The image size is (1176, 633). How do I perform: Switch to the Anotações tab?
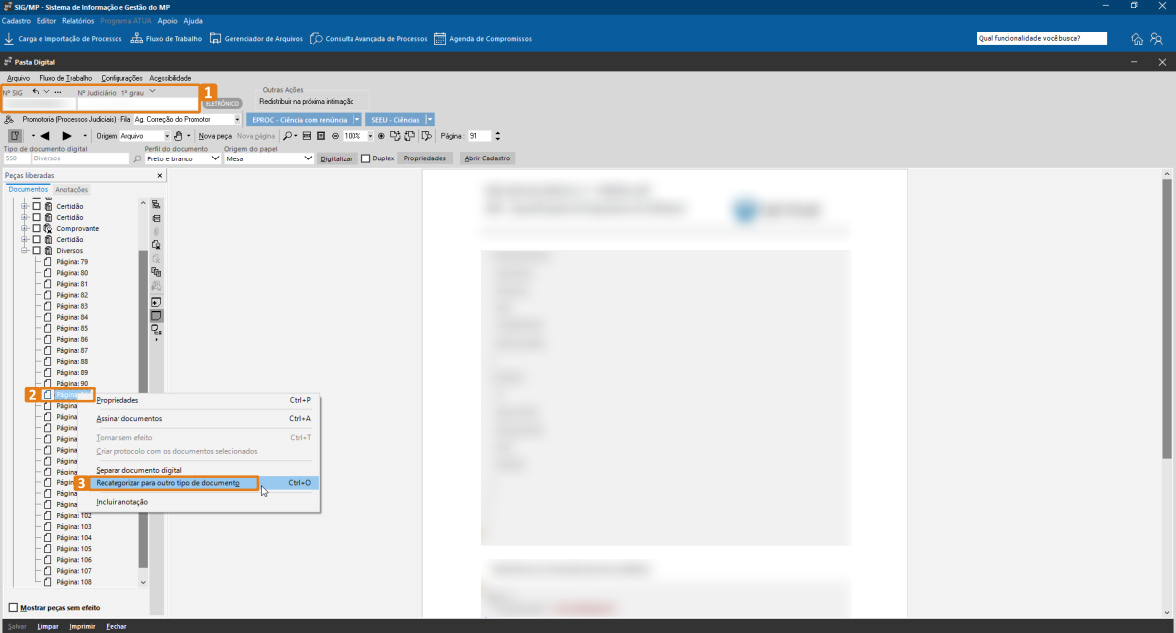(x=71, y=190)
